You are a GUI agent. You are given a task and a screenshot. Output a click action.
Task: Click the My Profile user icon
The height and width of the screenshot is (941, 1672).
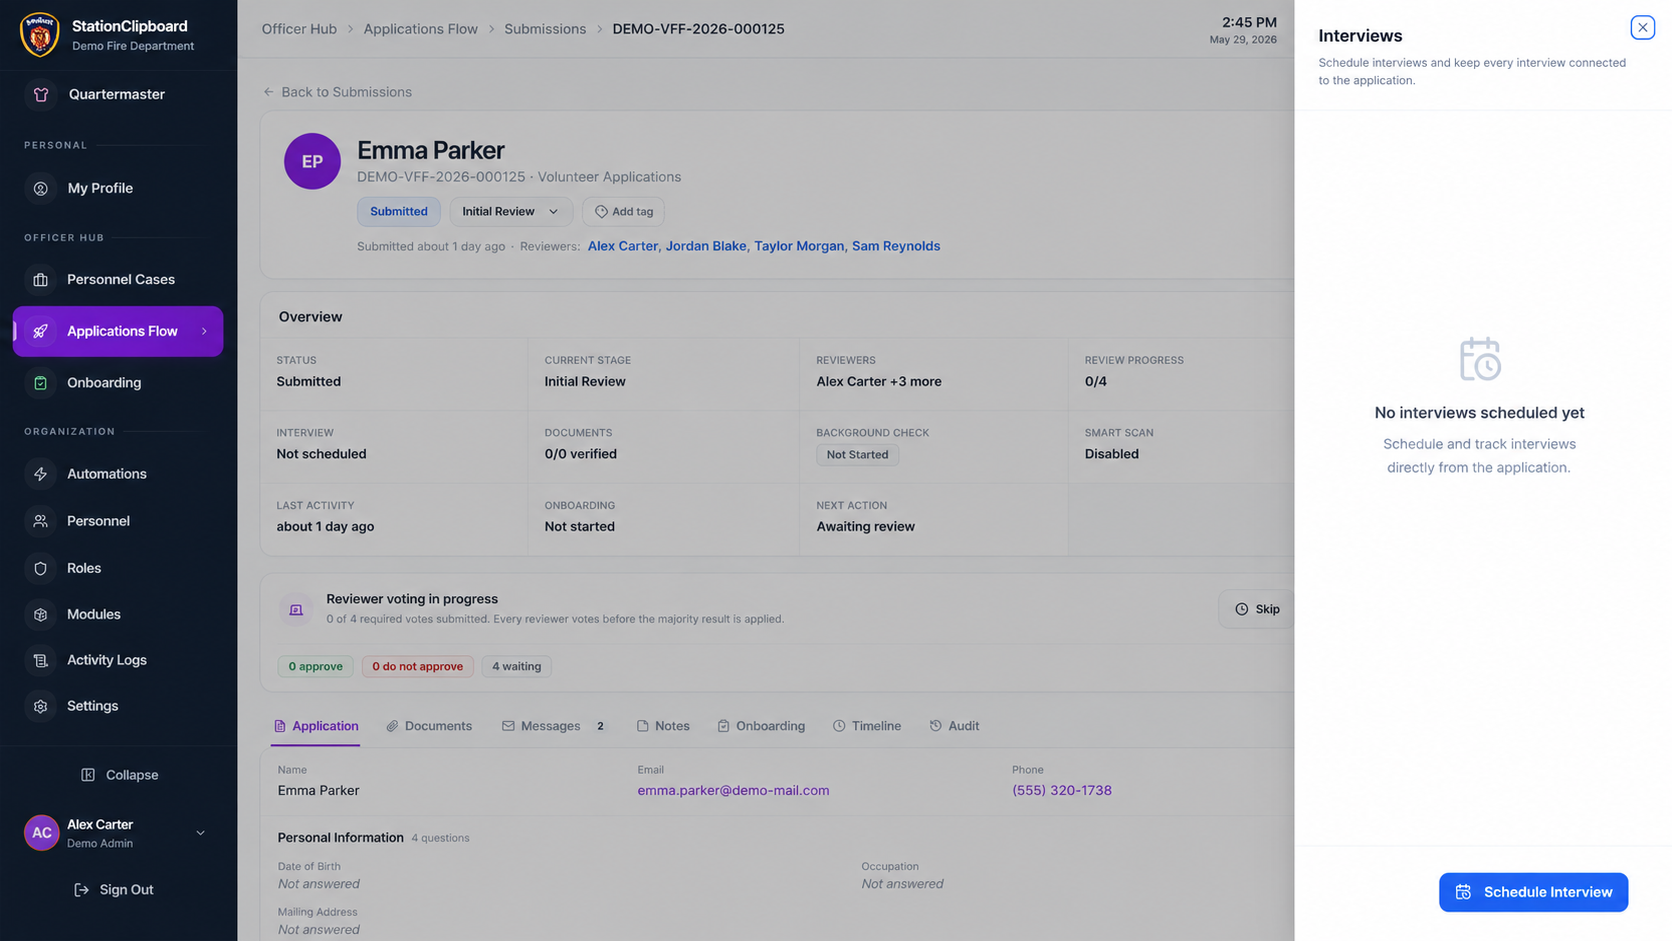[x=41, y=188]
